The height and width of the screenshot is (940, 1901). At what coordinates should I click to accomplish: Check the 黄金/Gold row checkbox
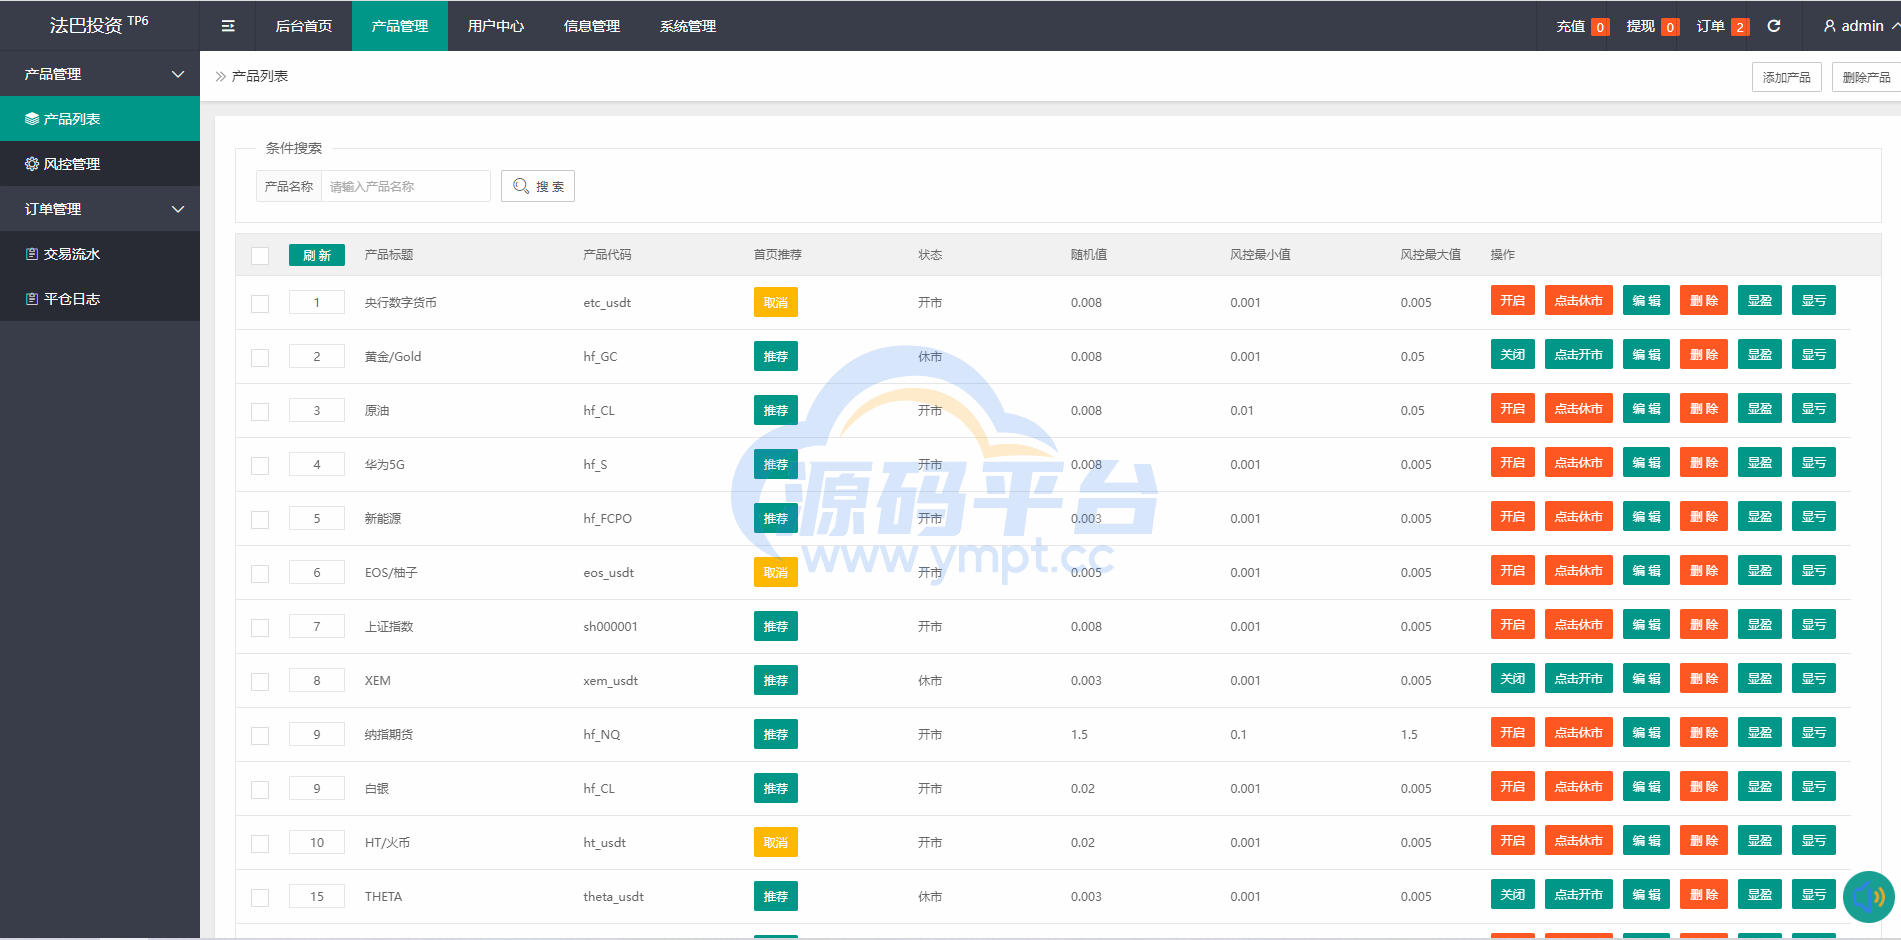(260, 357)
